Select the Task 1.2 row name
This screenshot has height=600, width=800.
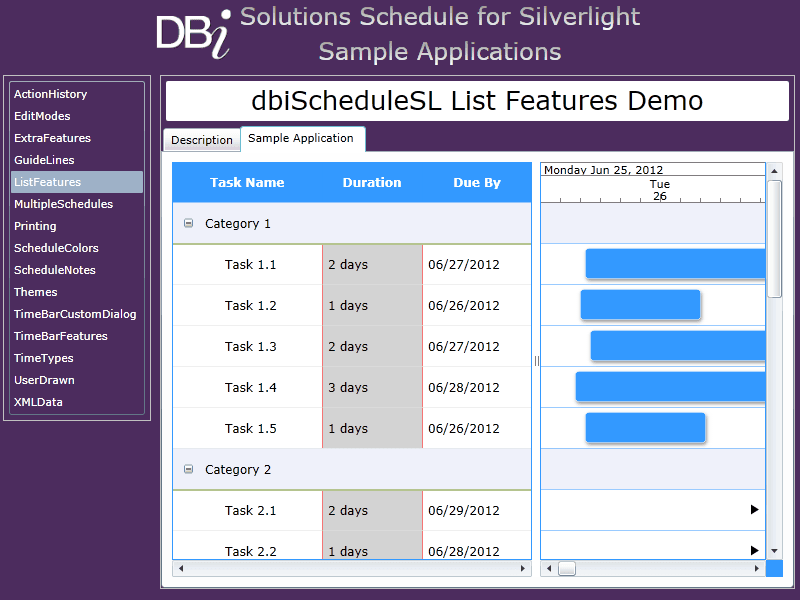click(251, 306)
